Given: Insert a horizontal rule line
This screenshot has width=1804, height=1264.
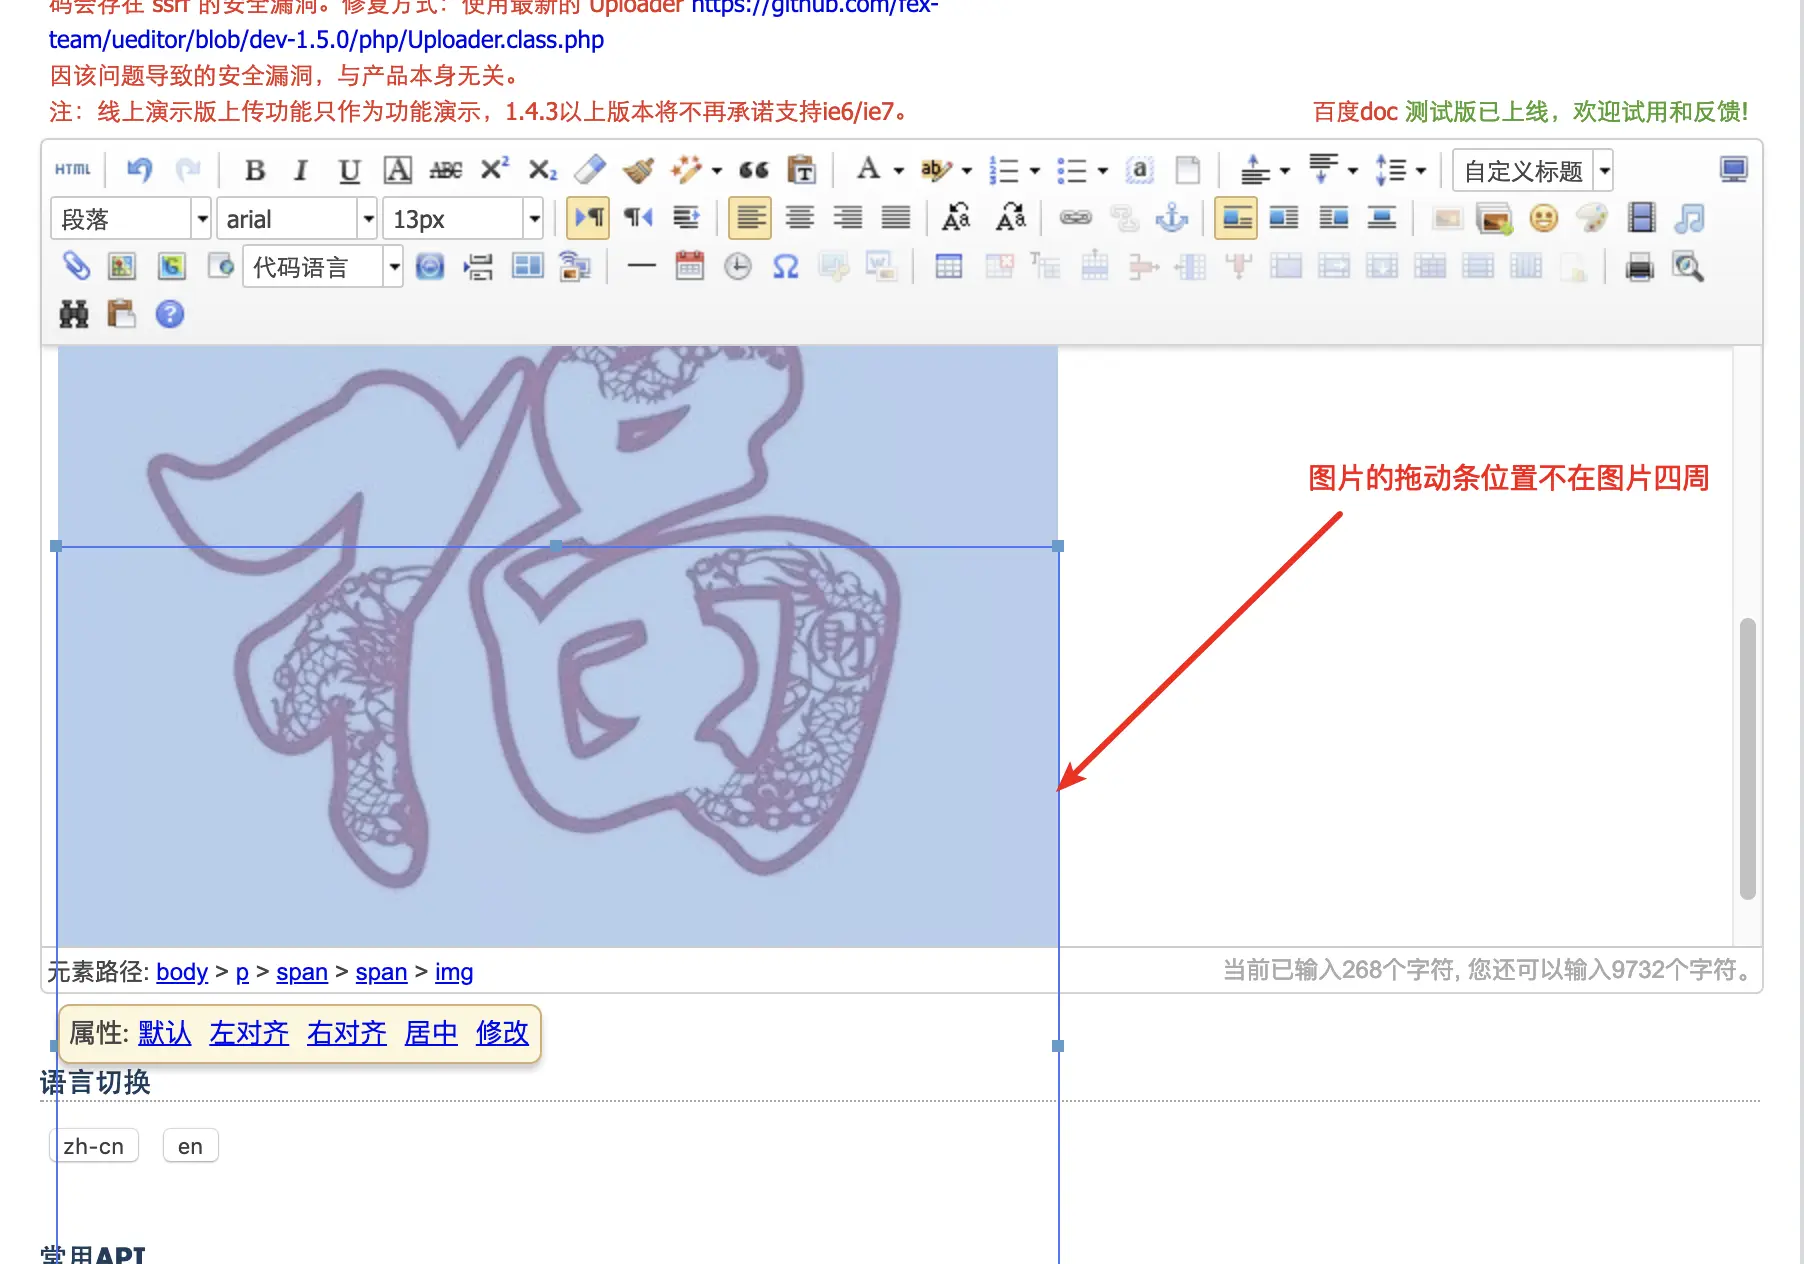Looking at the screenshot, I should (x=641, y=266).
